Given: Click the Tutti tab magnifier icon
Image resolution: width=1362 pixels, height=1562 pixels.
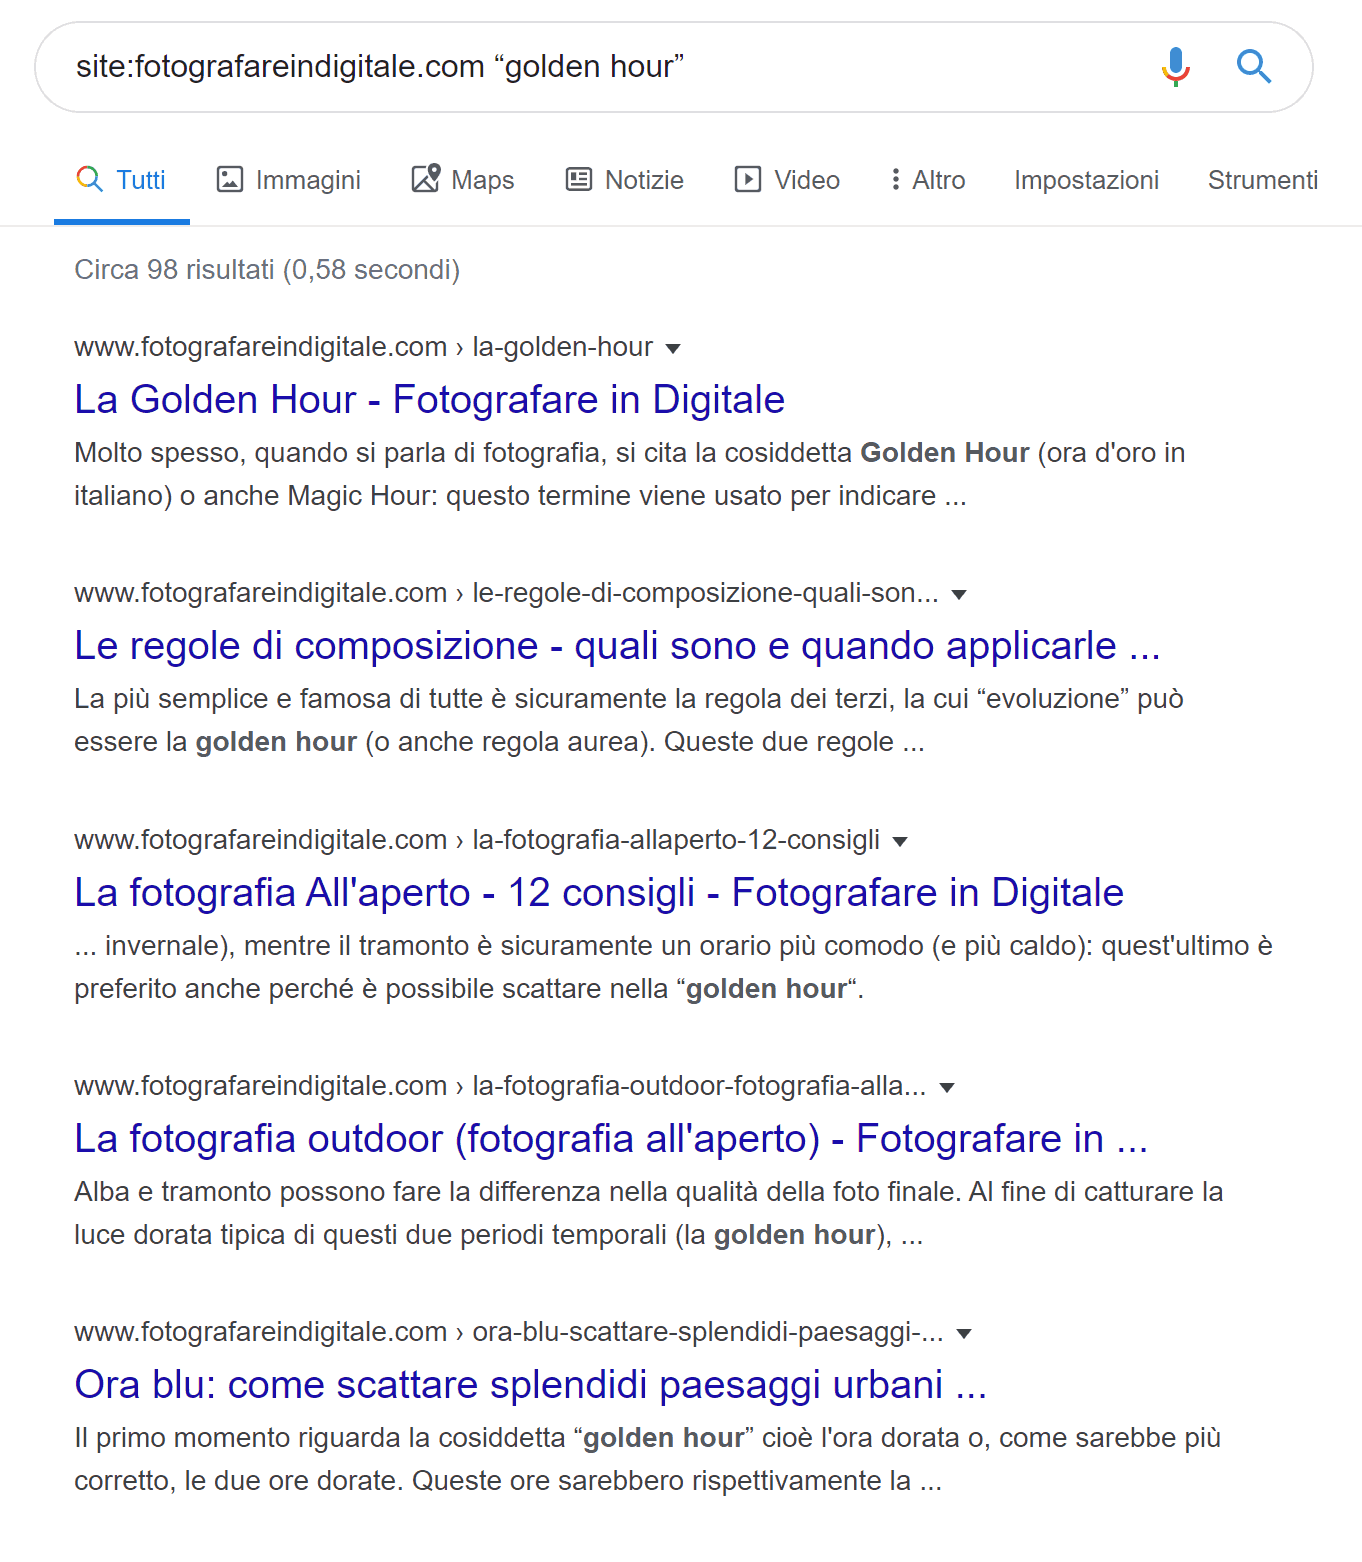Looking at the screenshot, I should (x=90, y=180).
